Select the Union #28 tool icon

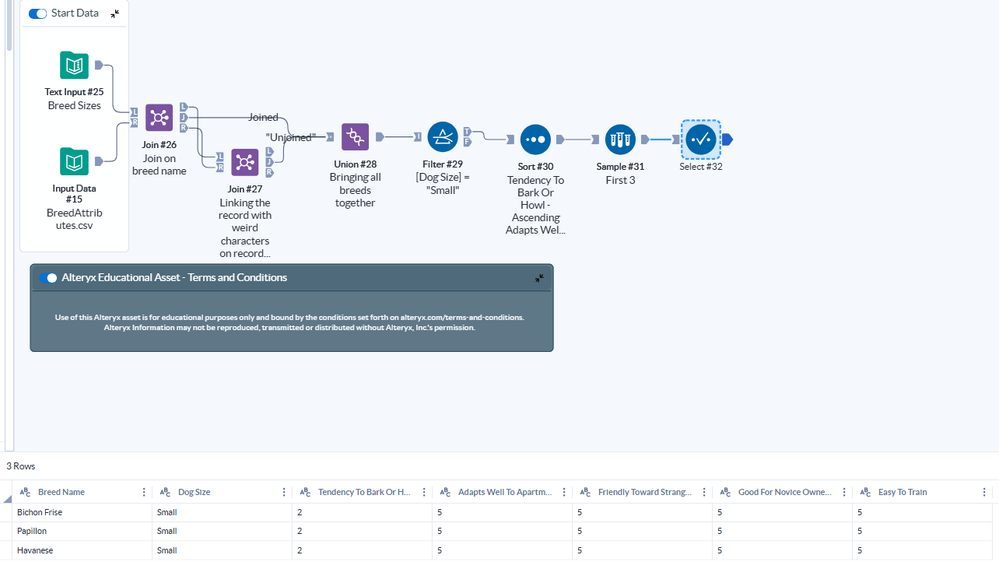coord(355,137)
